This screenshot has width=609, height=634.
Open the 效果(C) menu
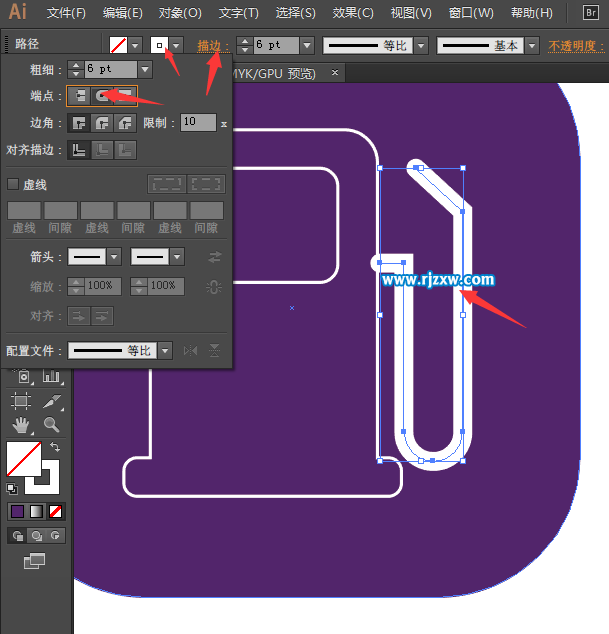(353, 13)
